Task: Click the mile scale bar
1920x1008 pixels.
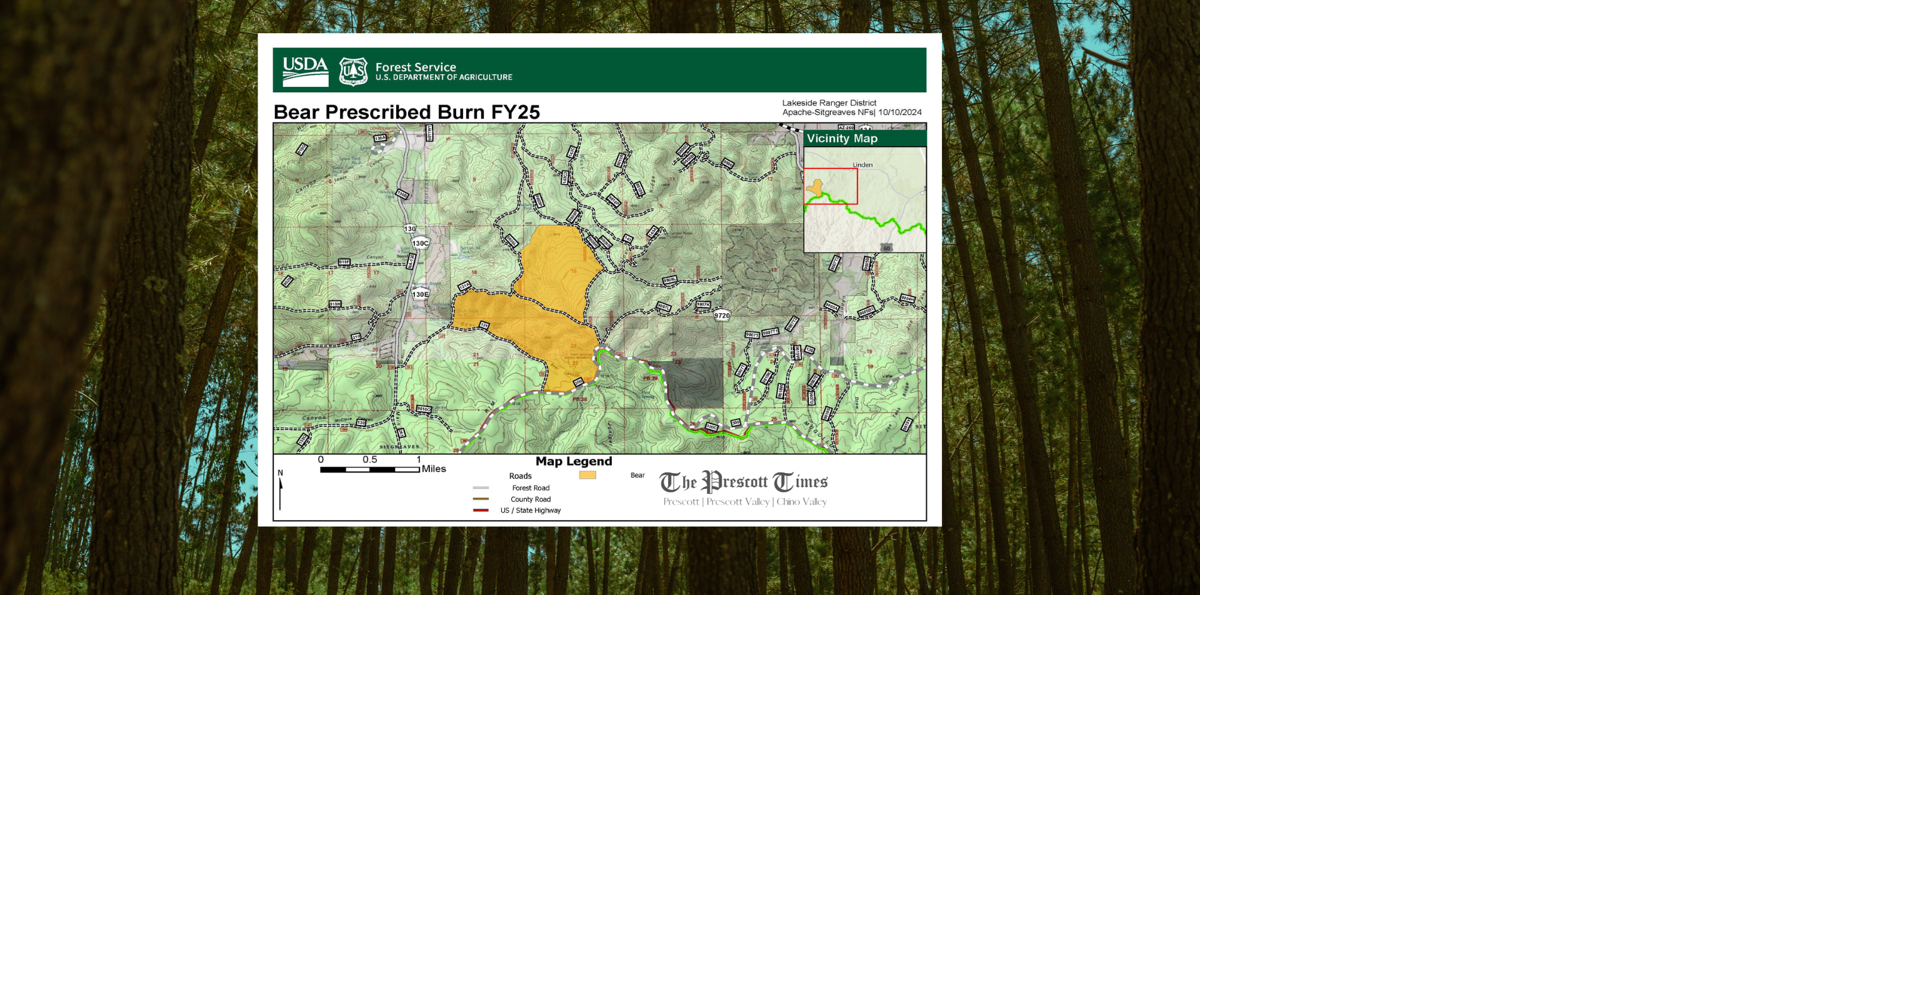Action: pyautogui.click(x=369, y=471)
